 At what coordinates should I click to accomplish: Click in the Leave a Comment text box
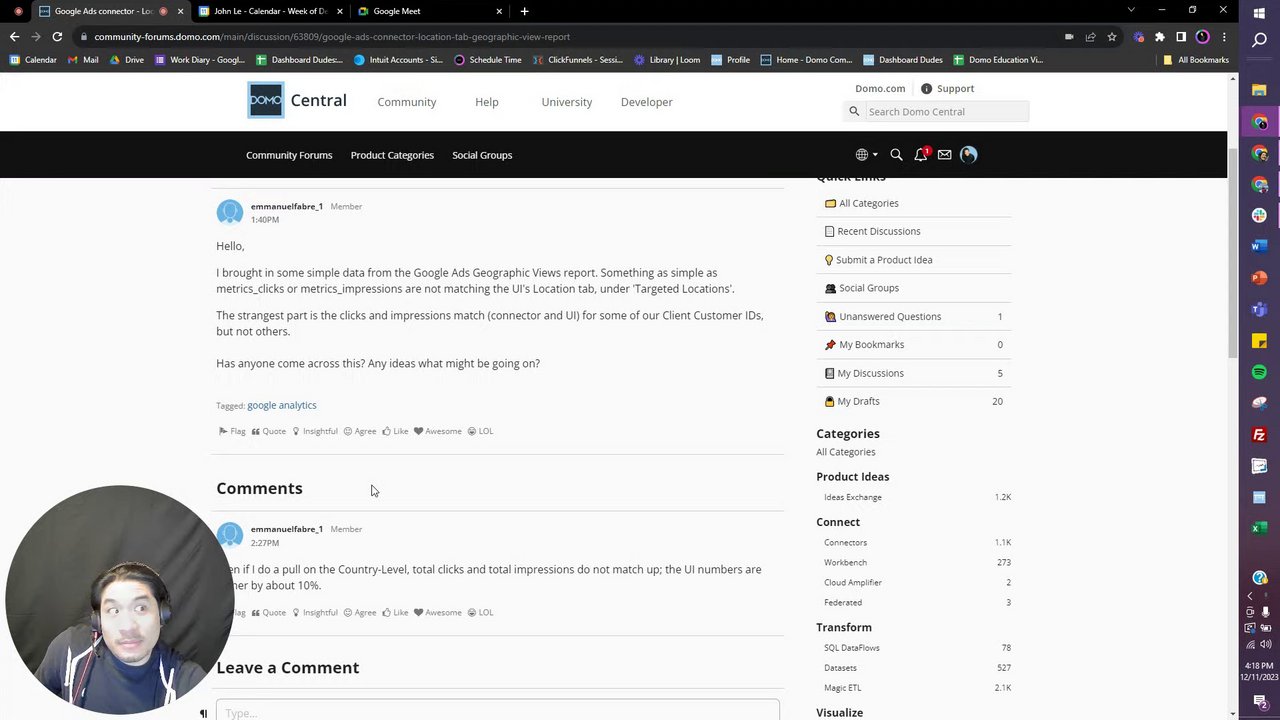[498, 711]
